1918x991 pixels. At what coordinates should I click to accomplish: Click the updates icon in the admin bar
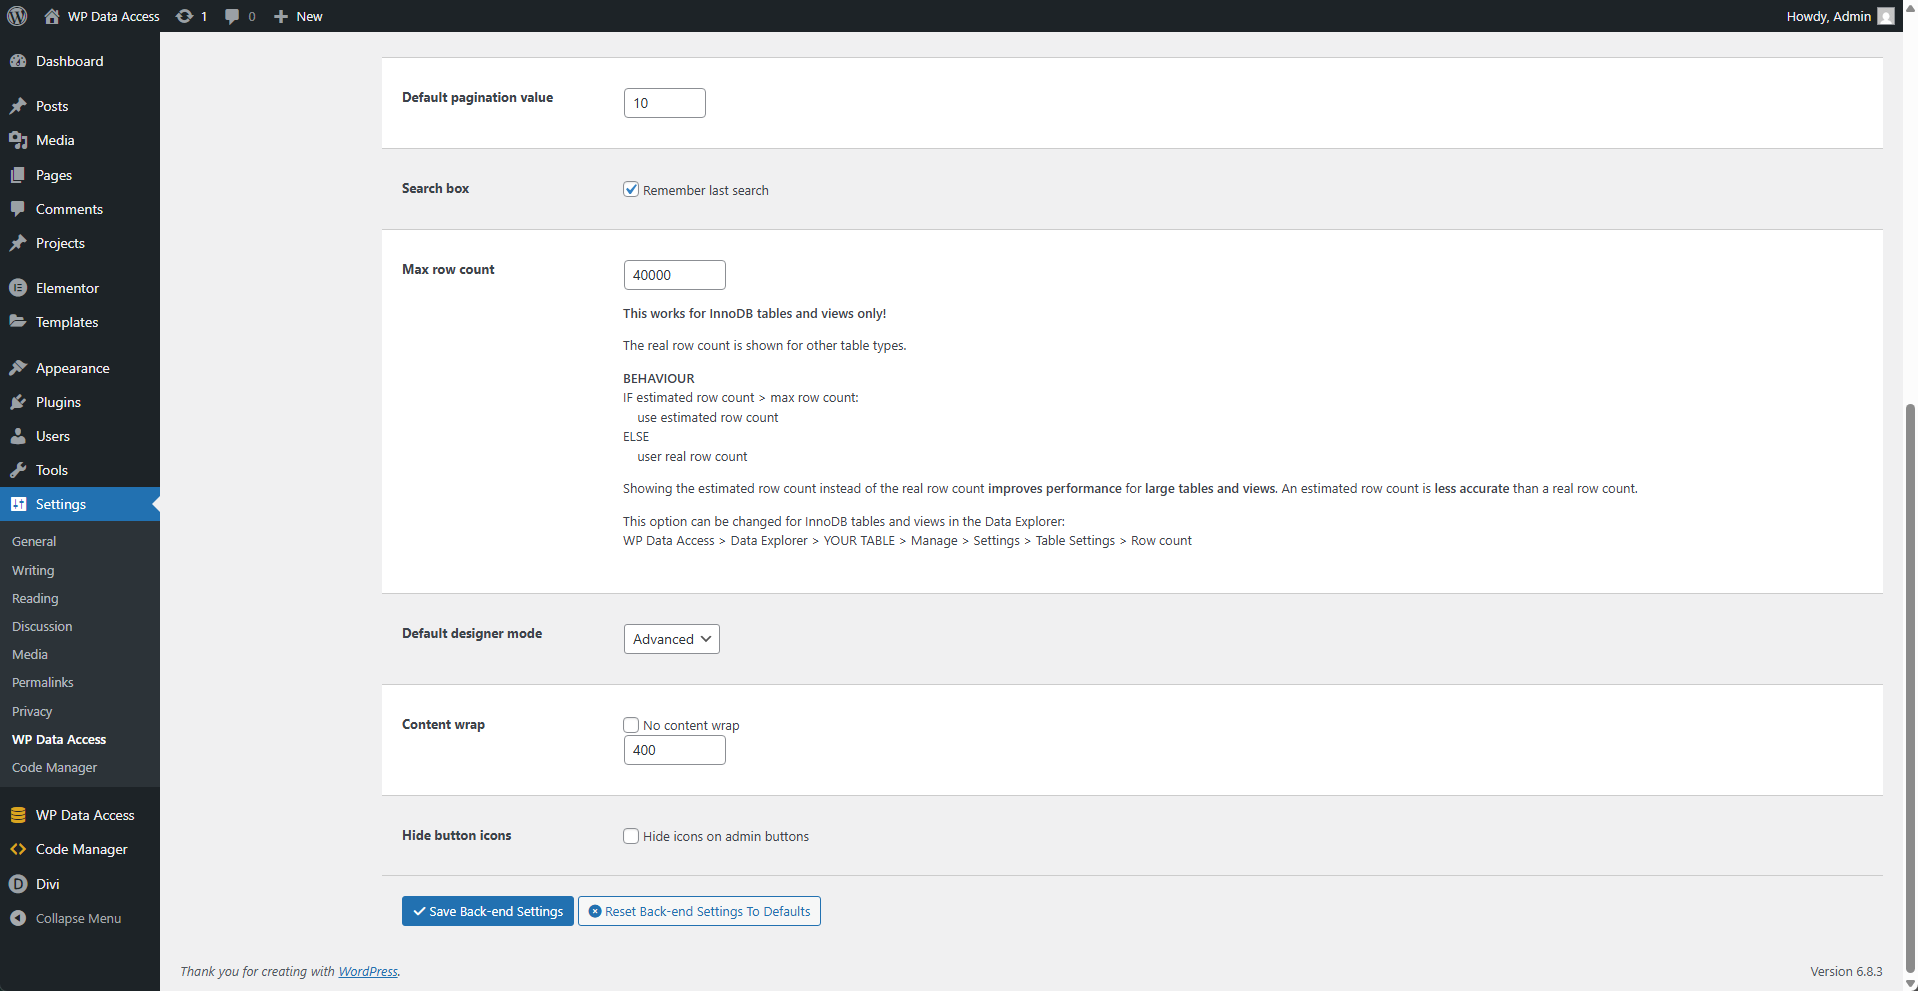pos(190,16)
